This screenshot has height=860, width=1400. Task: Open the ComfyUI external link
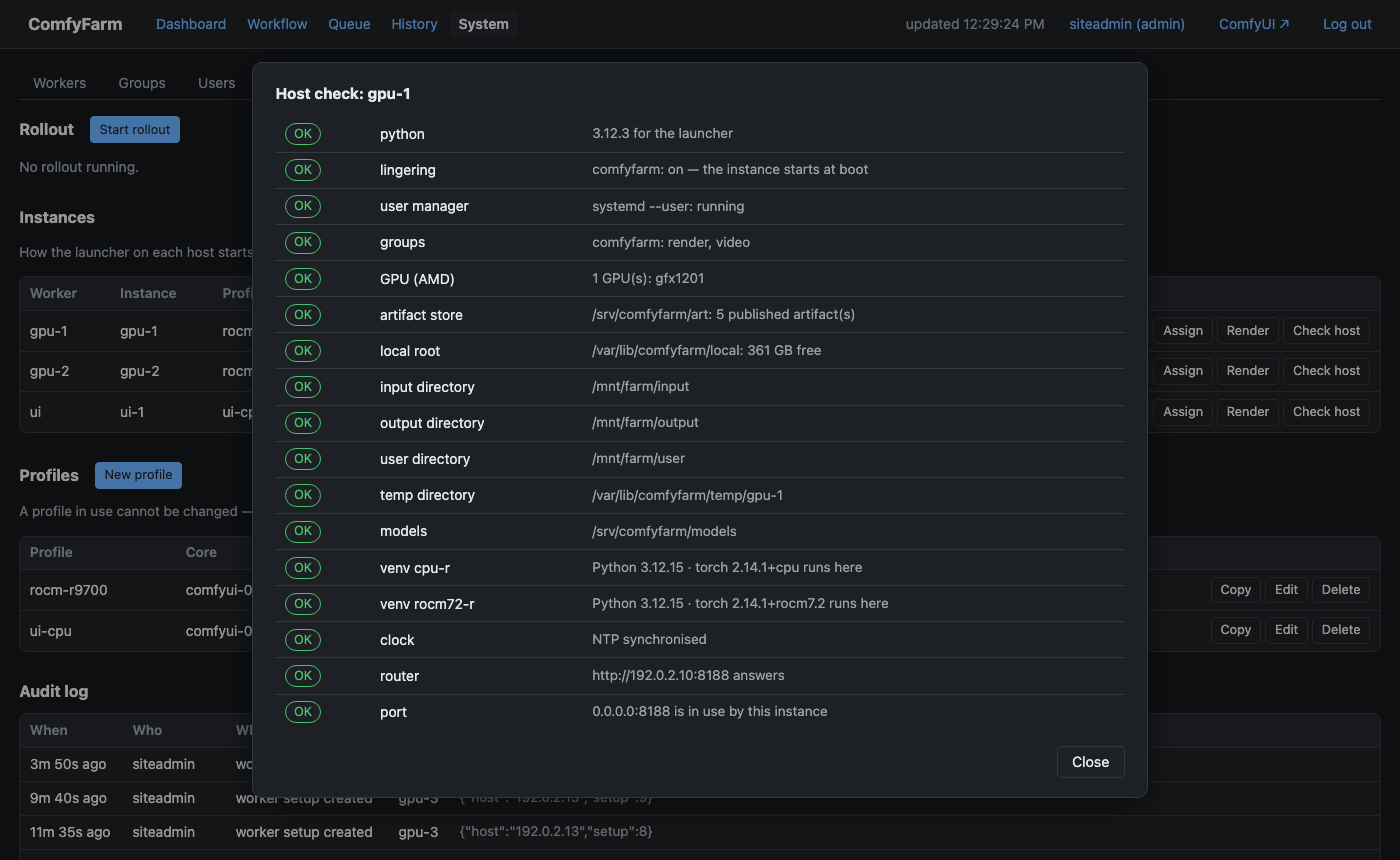tap(1254, 24)
